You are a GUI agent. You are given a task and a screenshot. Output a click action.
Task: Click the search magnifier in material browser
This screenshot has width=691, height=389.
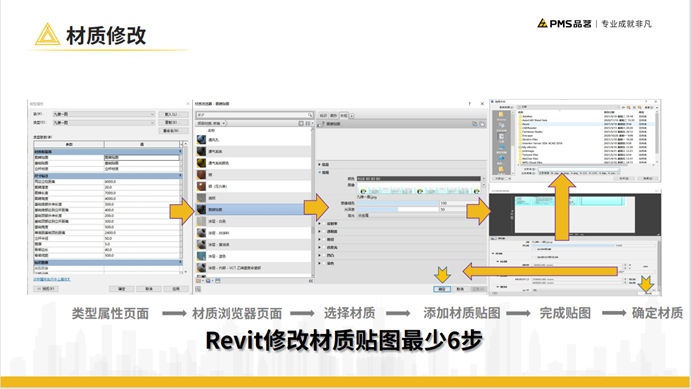[x=310, y=115]
